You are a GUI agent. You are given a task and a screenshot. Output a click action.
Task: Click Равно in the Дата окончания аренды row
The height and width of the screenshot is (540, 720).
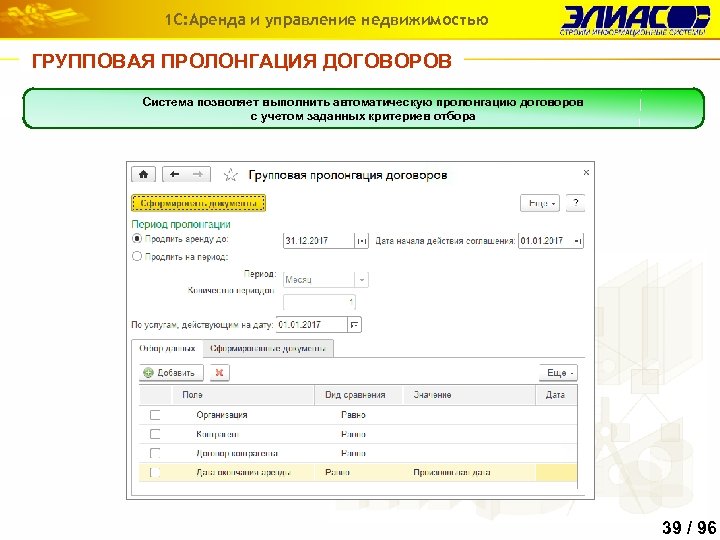(x=338, y=472)
